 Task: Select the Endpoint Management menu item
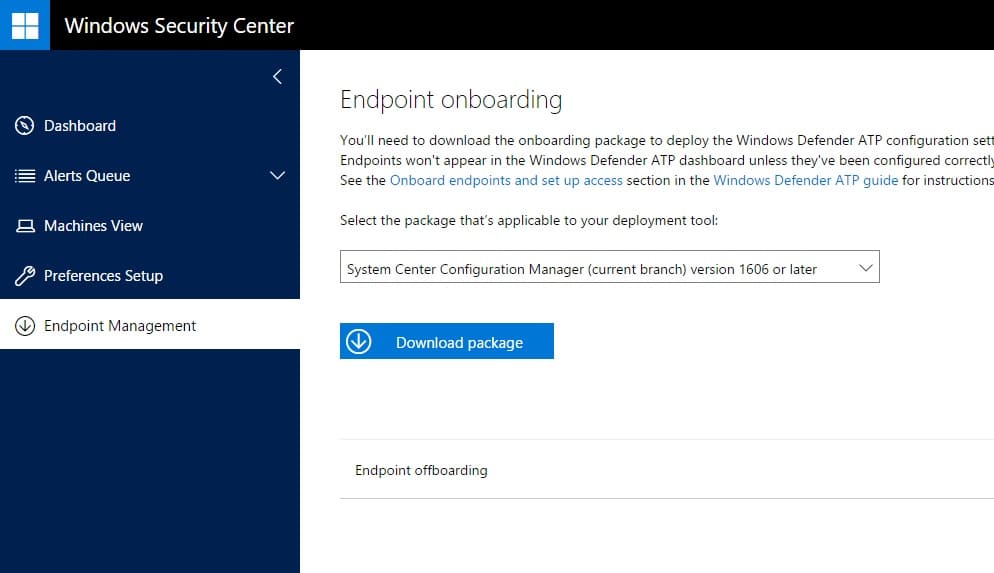(120, 326)
